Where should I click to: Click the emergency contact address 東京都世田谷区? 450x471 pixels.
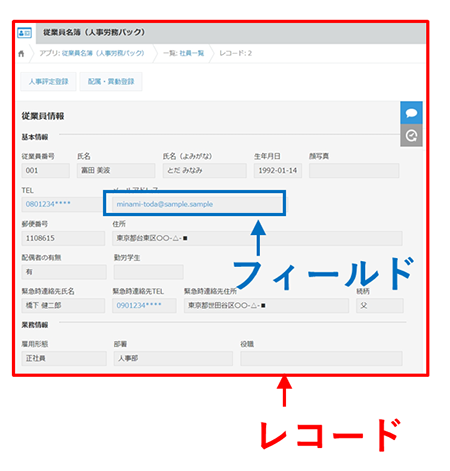(266, 305)
